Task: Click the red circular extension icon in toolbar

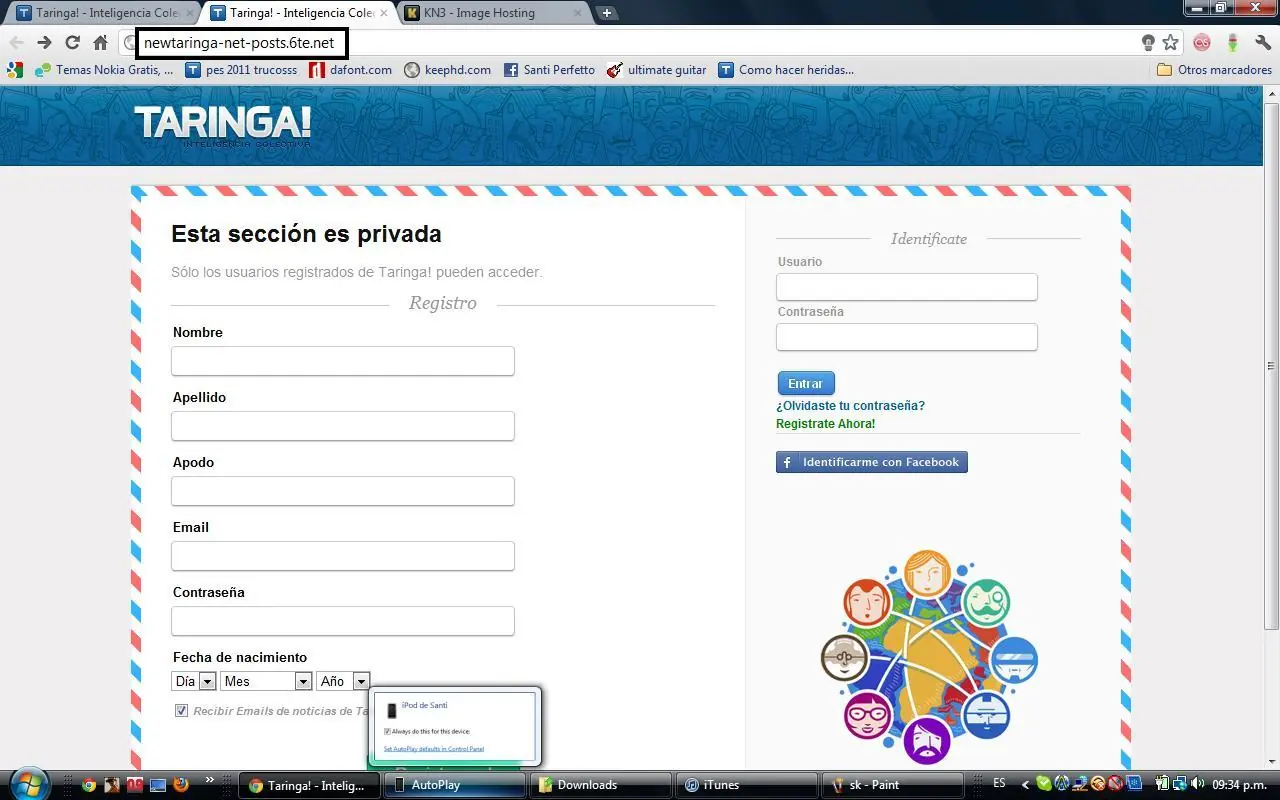Action: tap(1202, 43)
